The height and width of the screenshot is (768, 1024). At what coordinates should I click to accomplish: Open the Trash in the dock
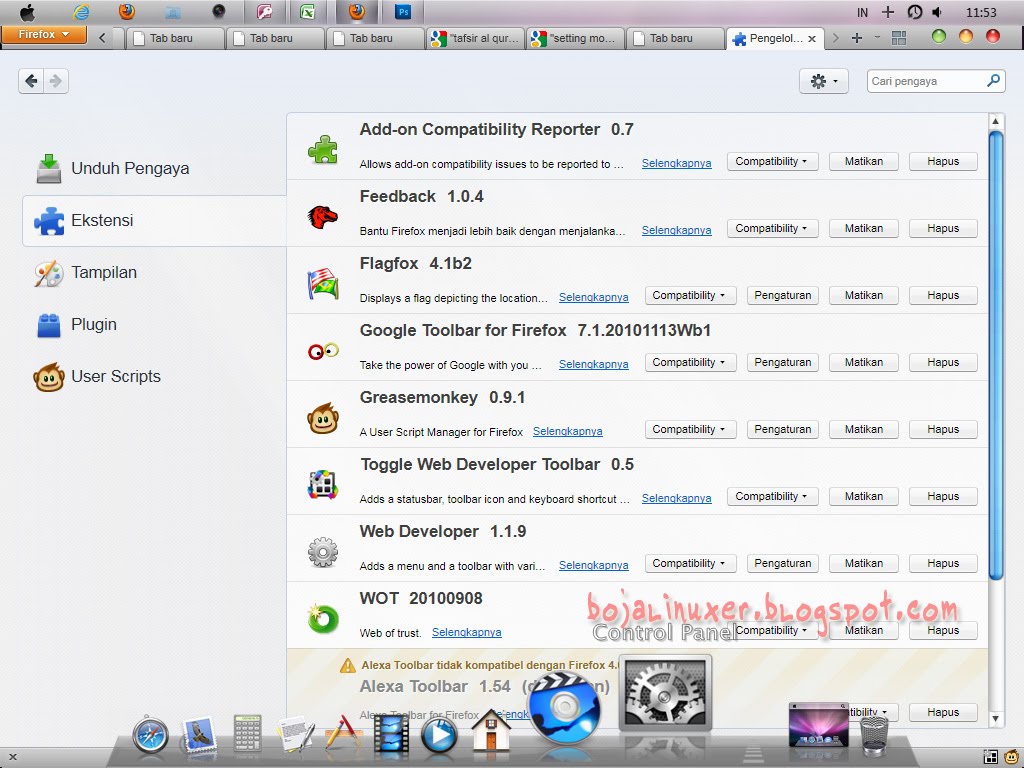(874, 735)
